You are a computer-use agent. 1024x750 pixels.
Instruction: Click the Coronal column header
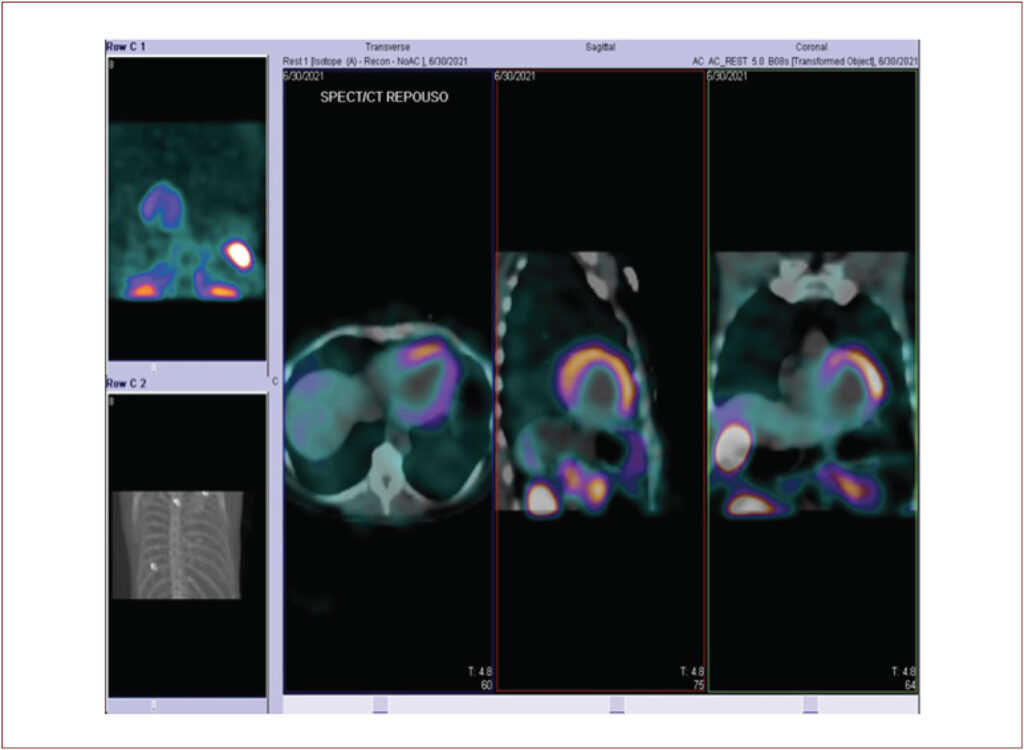coord(811,47)
